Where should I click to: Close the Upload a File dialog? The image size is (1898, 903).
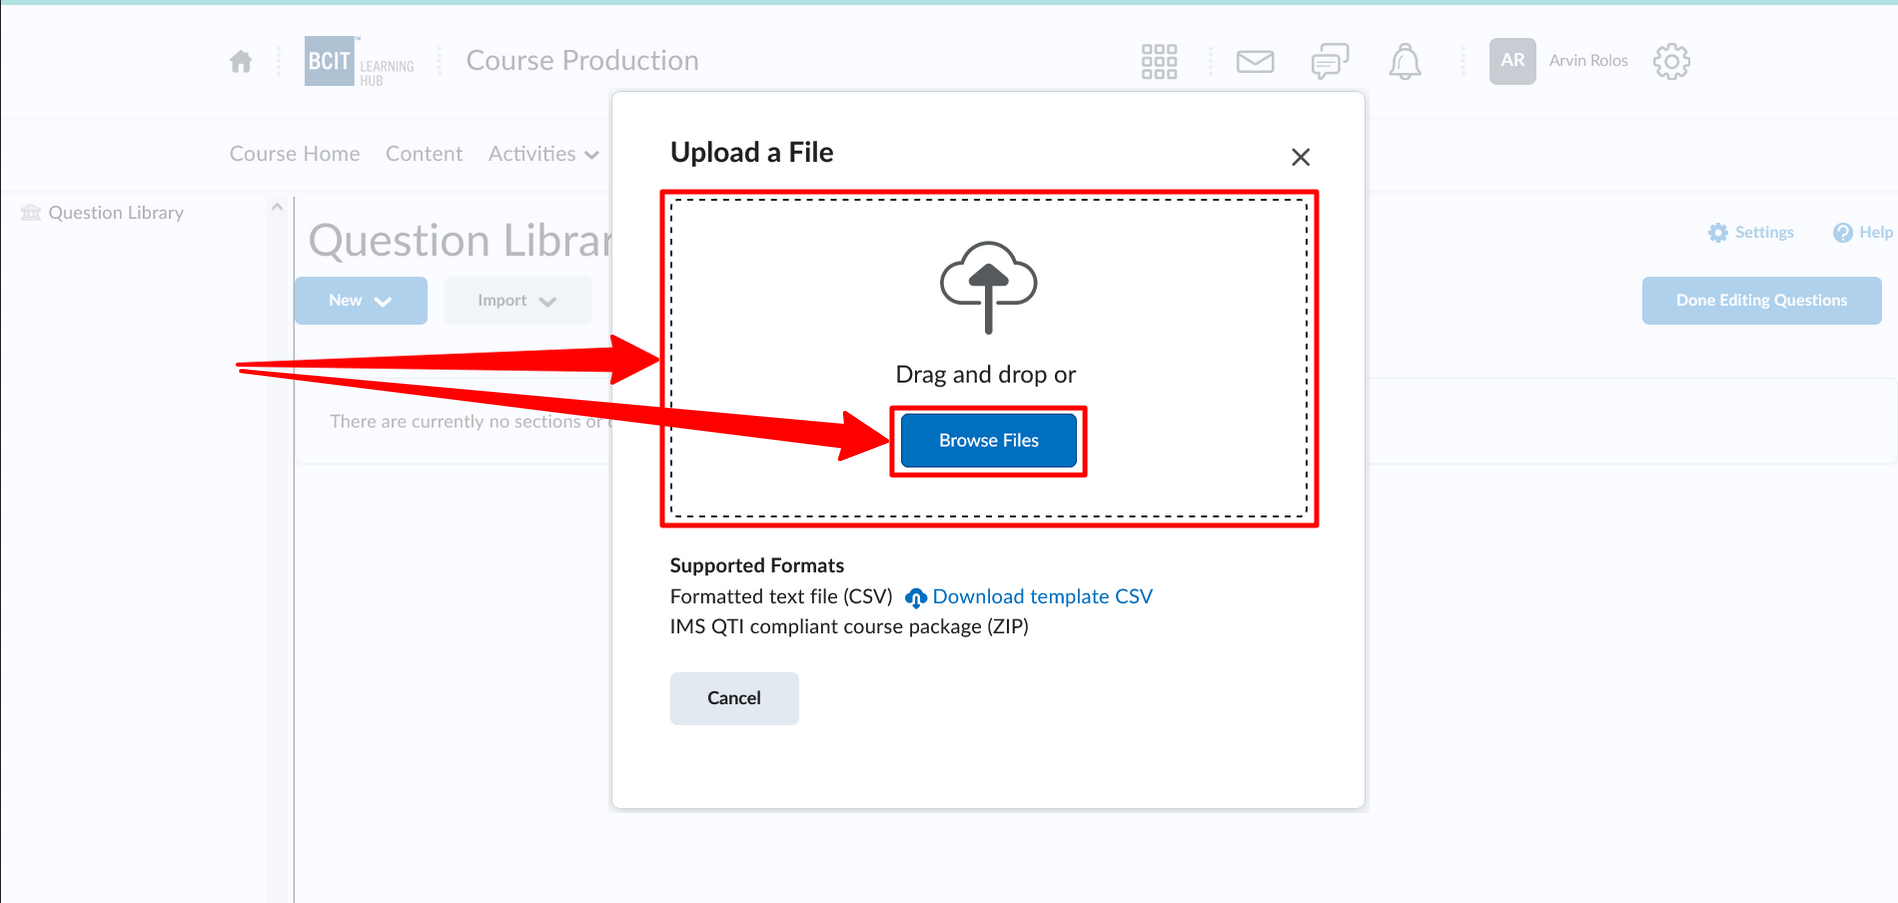pyautogui.click(x=1300, y=157)
